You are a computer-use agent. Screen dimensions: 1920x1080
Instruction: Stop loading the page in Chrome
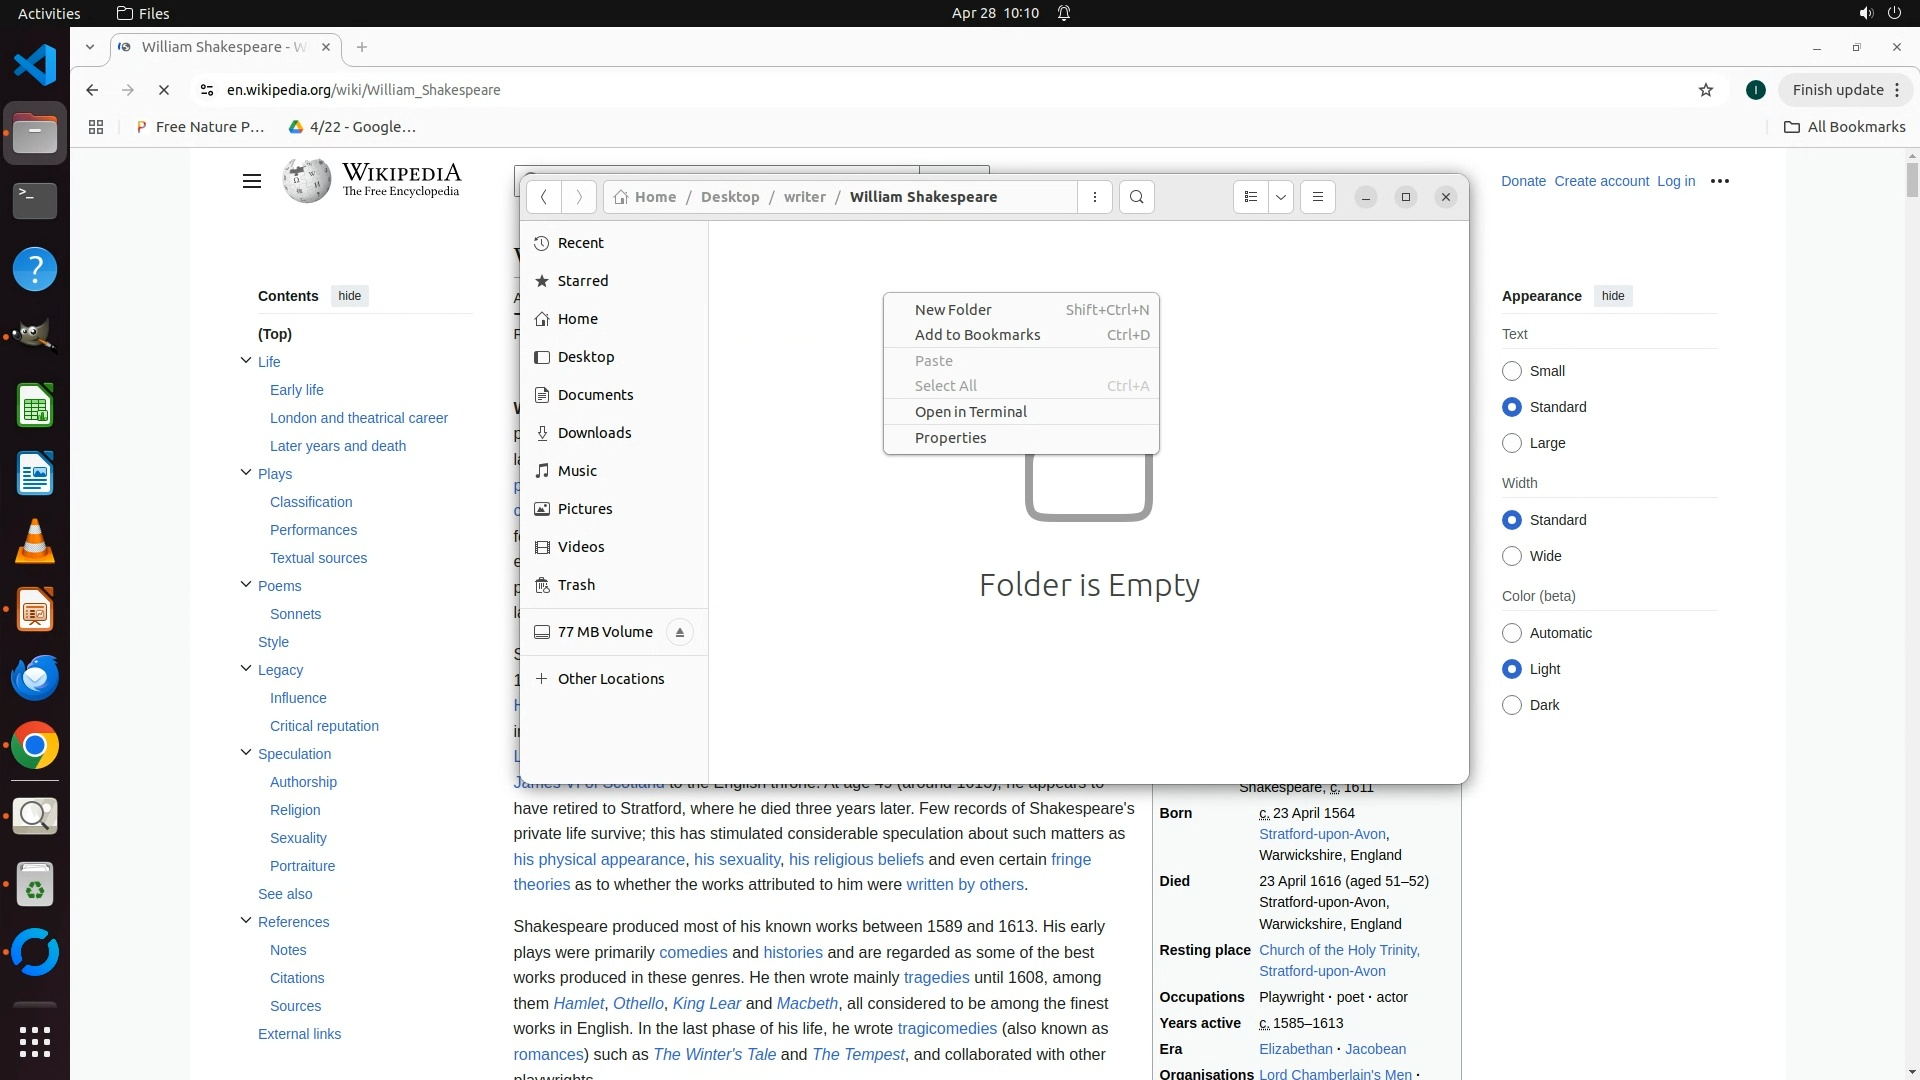pos(164,90)
